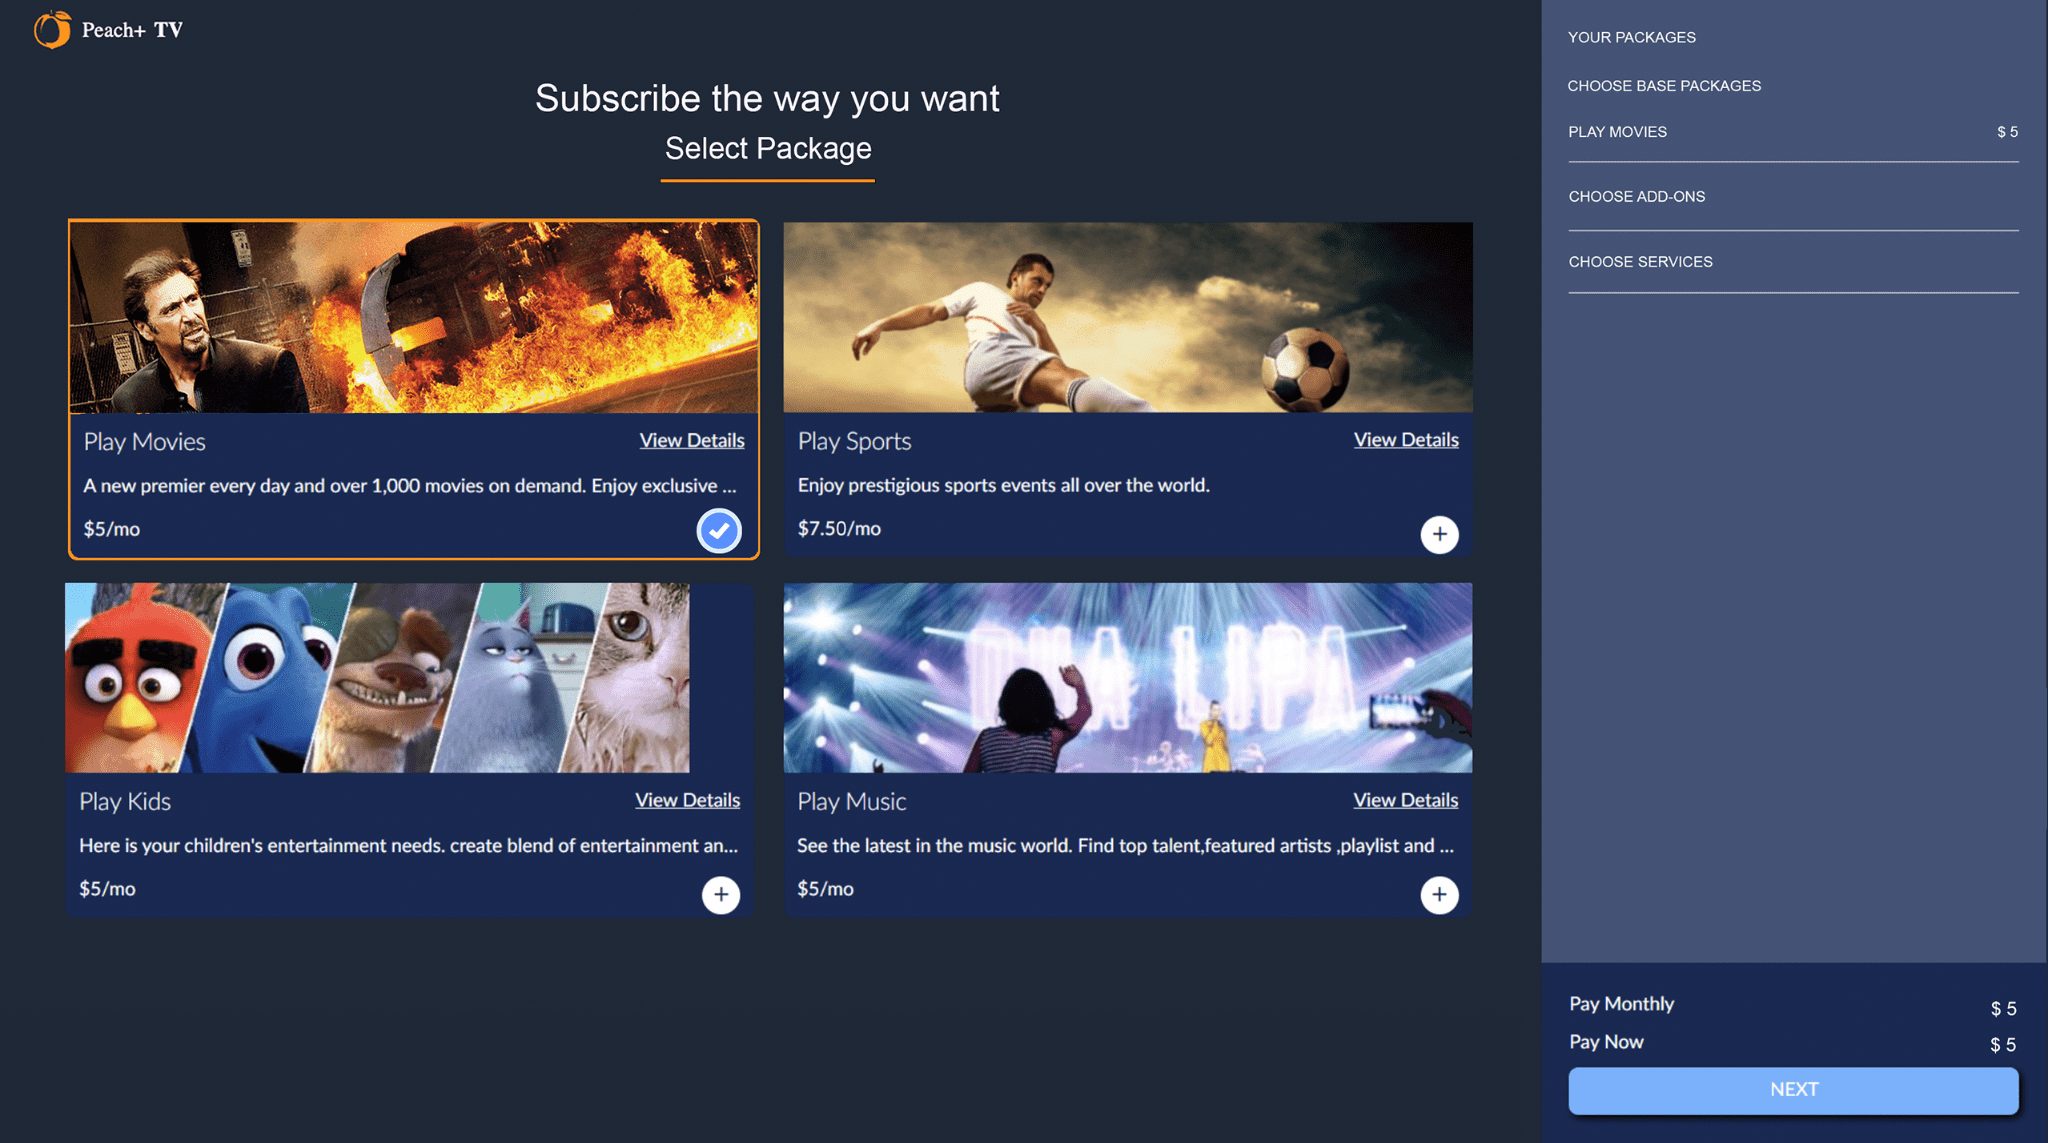Click the plus icon on Play Music
The image size is (2048, 1143).
[x=1440, y=894]
